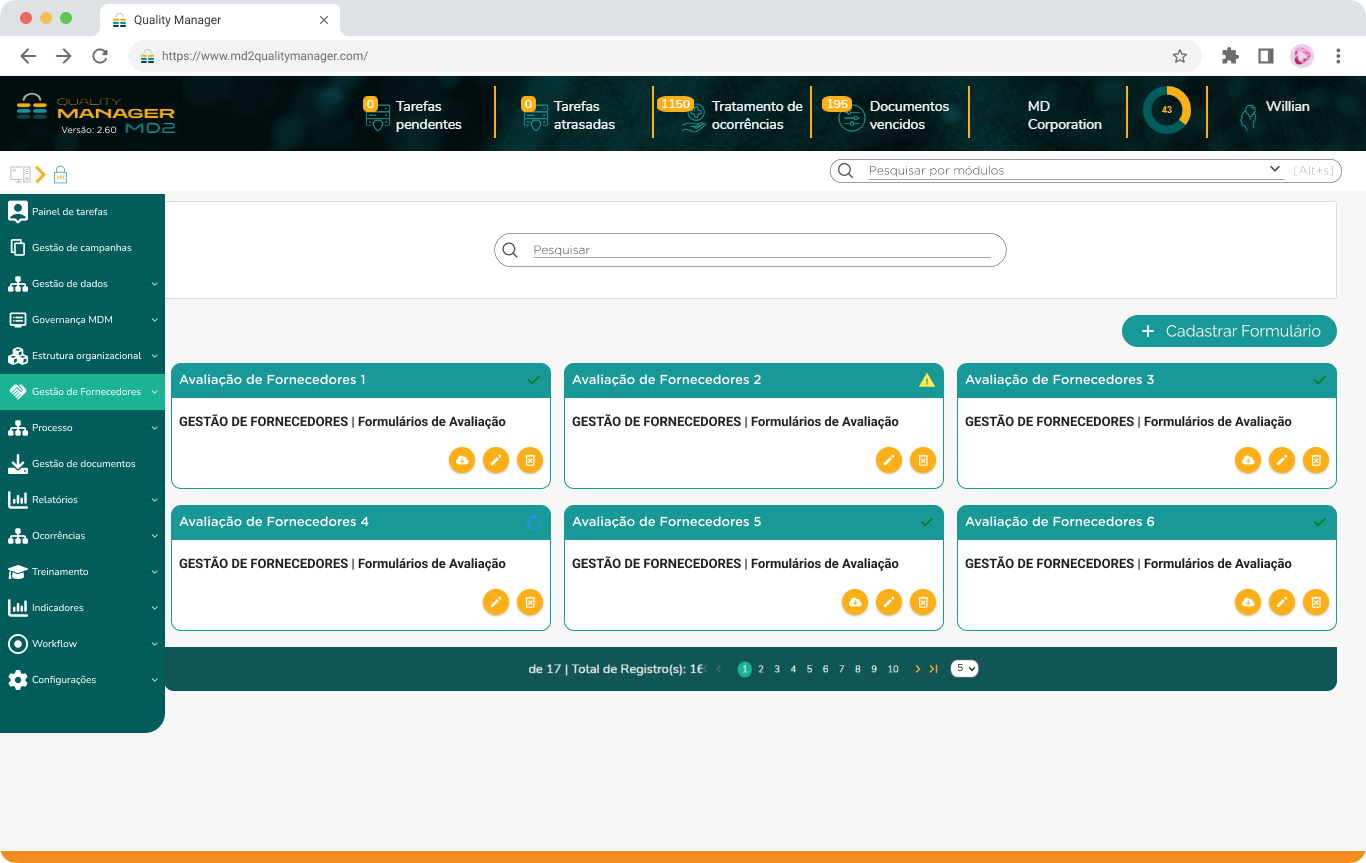Click edit pencil on Avaliação de Fornecedores 4
Viewport: 1366px width, 863px height.
click(x=495, y=602)
